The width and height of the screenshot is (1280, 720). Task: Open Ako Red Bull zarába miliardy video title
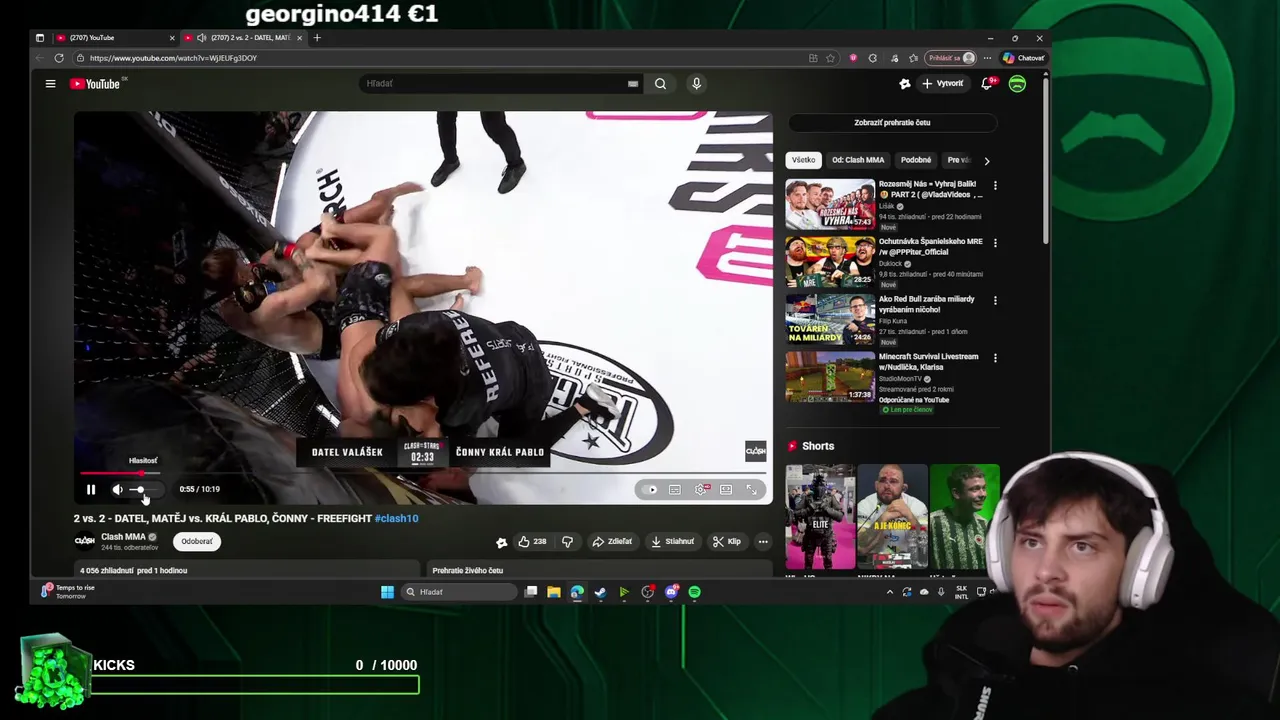coord(926,304)
